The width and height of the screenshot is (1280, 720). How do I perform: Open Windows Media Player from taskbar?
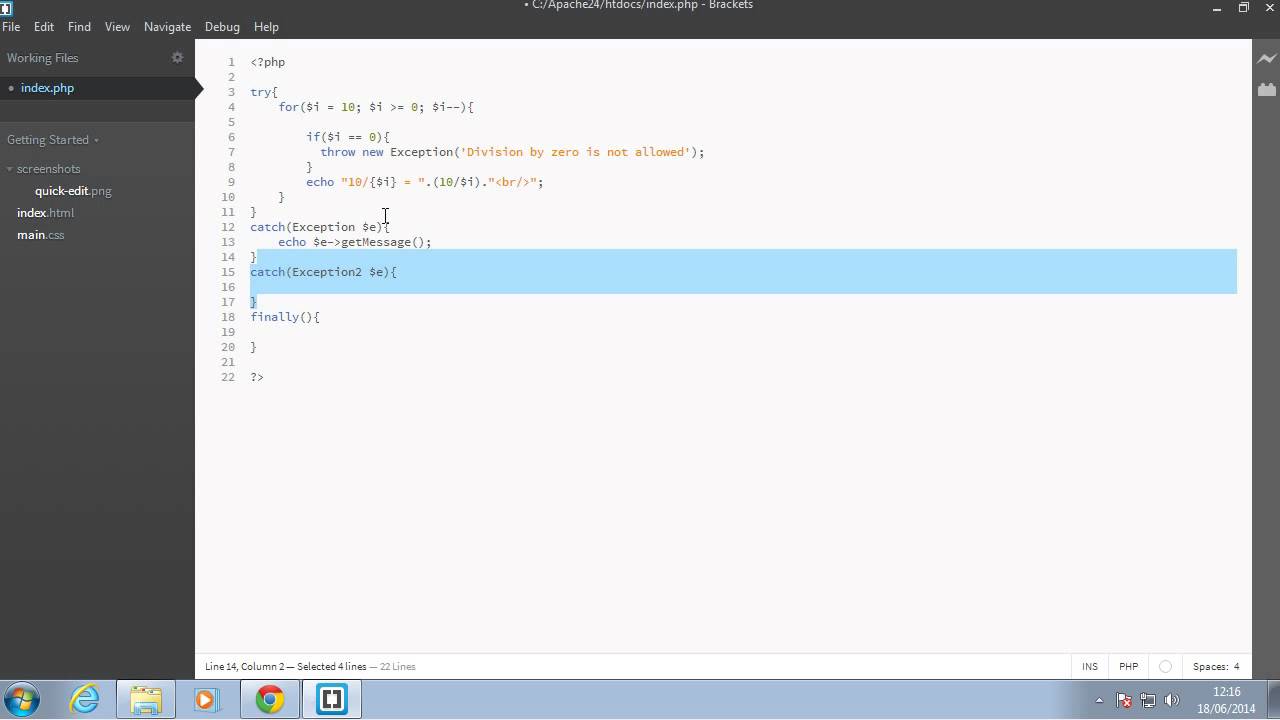pyautogui.click(x=206, y=699)
